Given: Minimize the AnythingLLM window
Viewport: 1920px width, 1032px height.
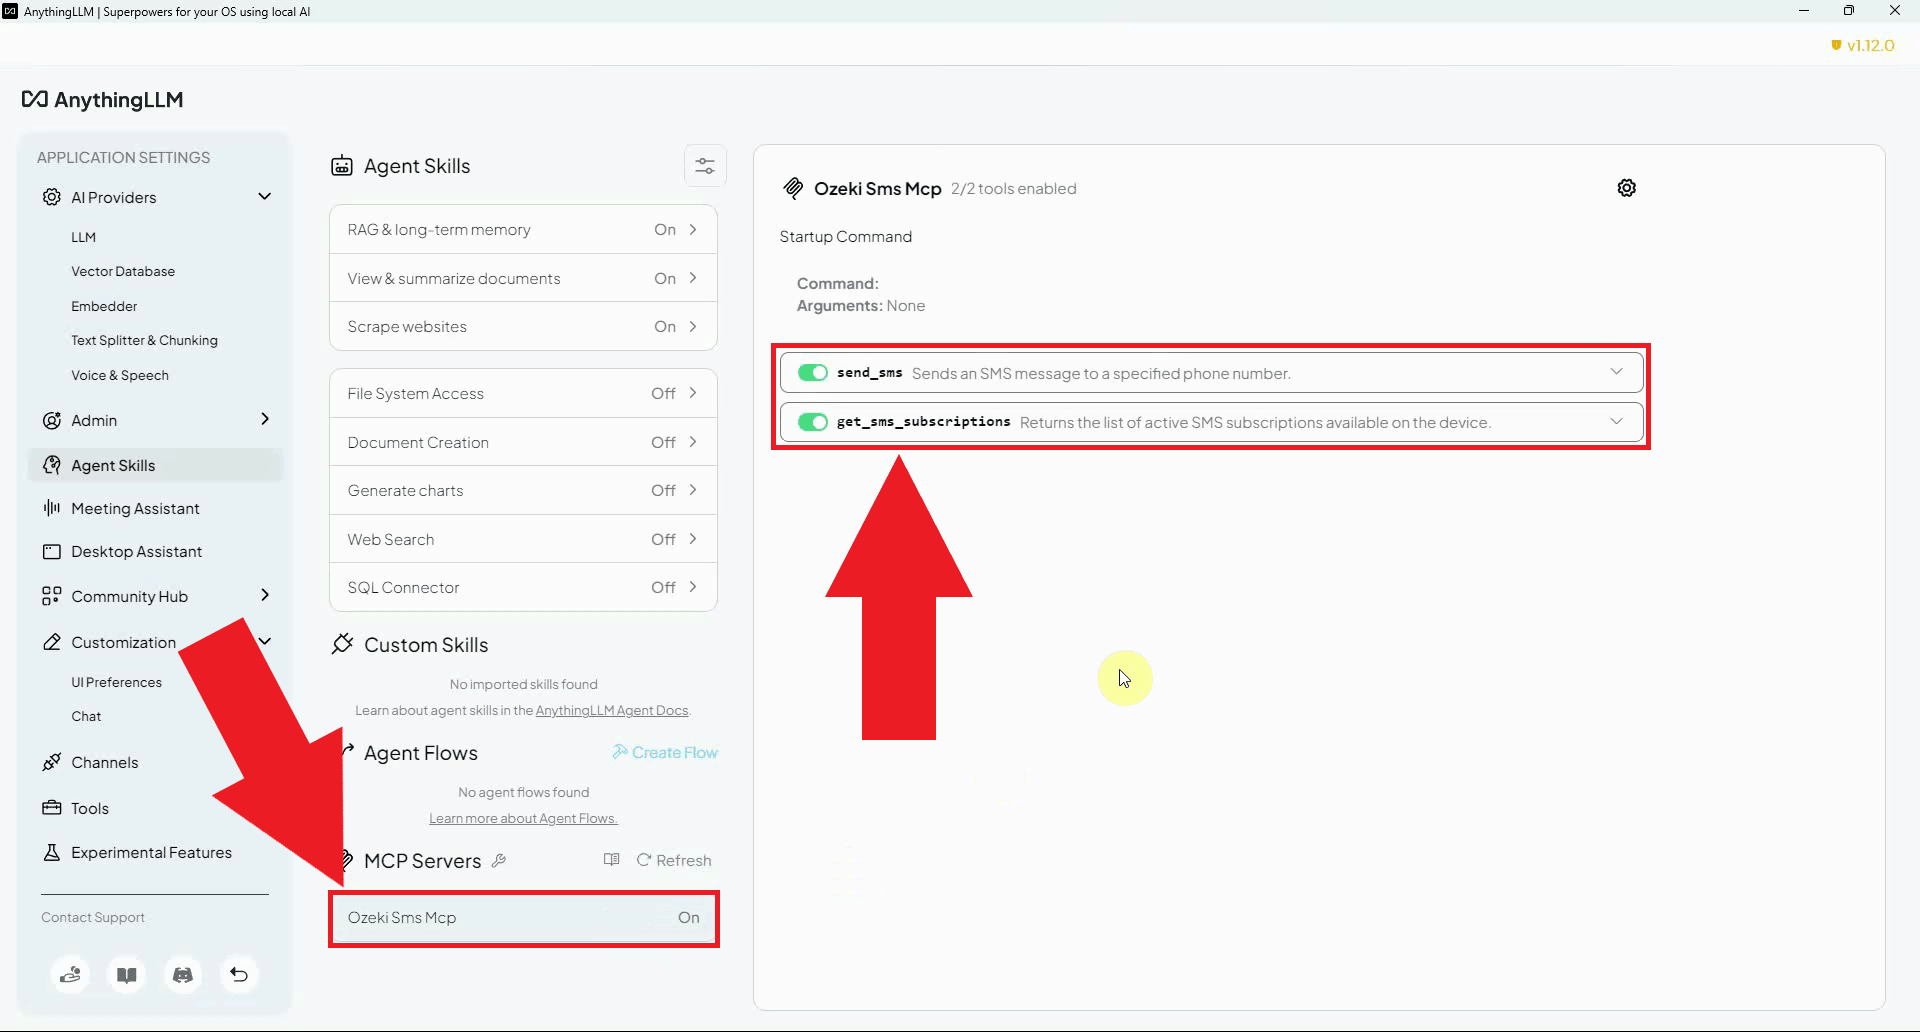Looking at the screenshot, I should point(1804,11).
